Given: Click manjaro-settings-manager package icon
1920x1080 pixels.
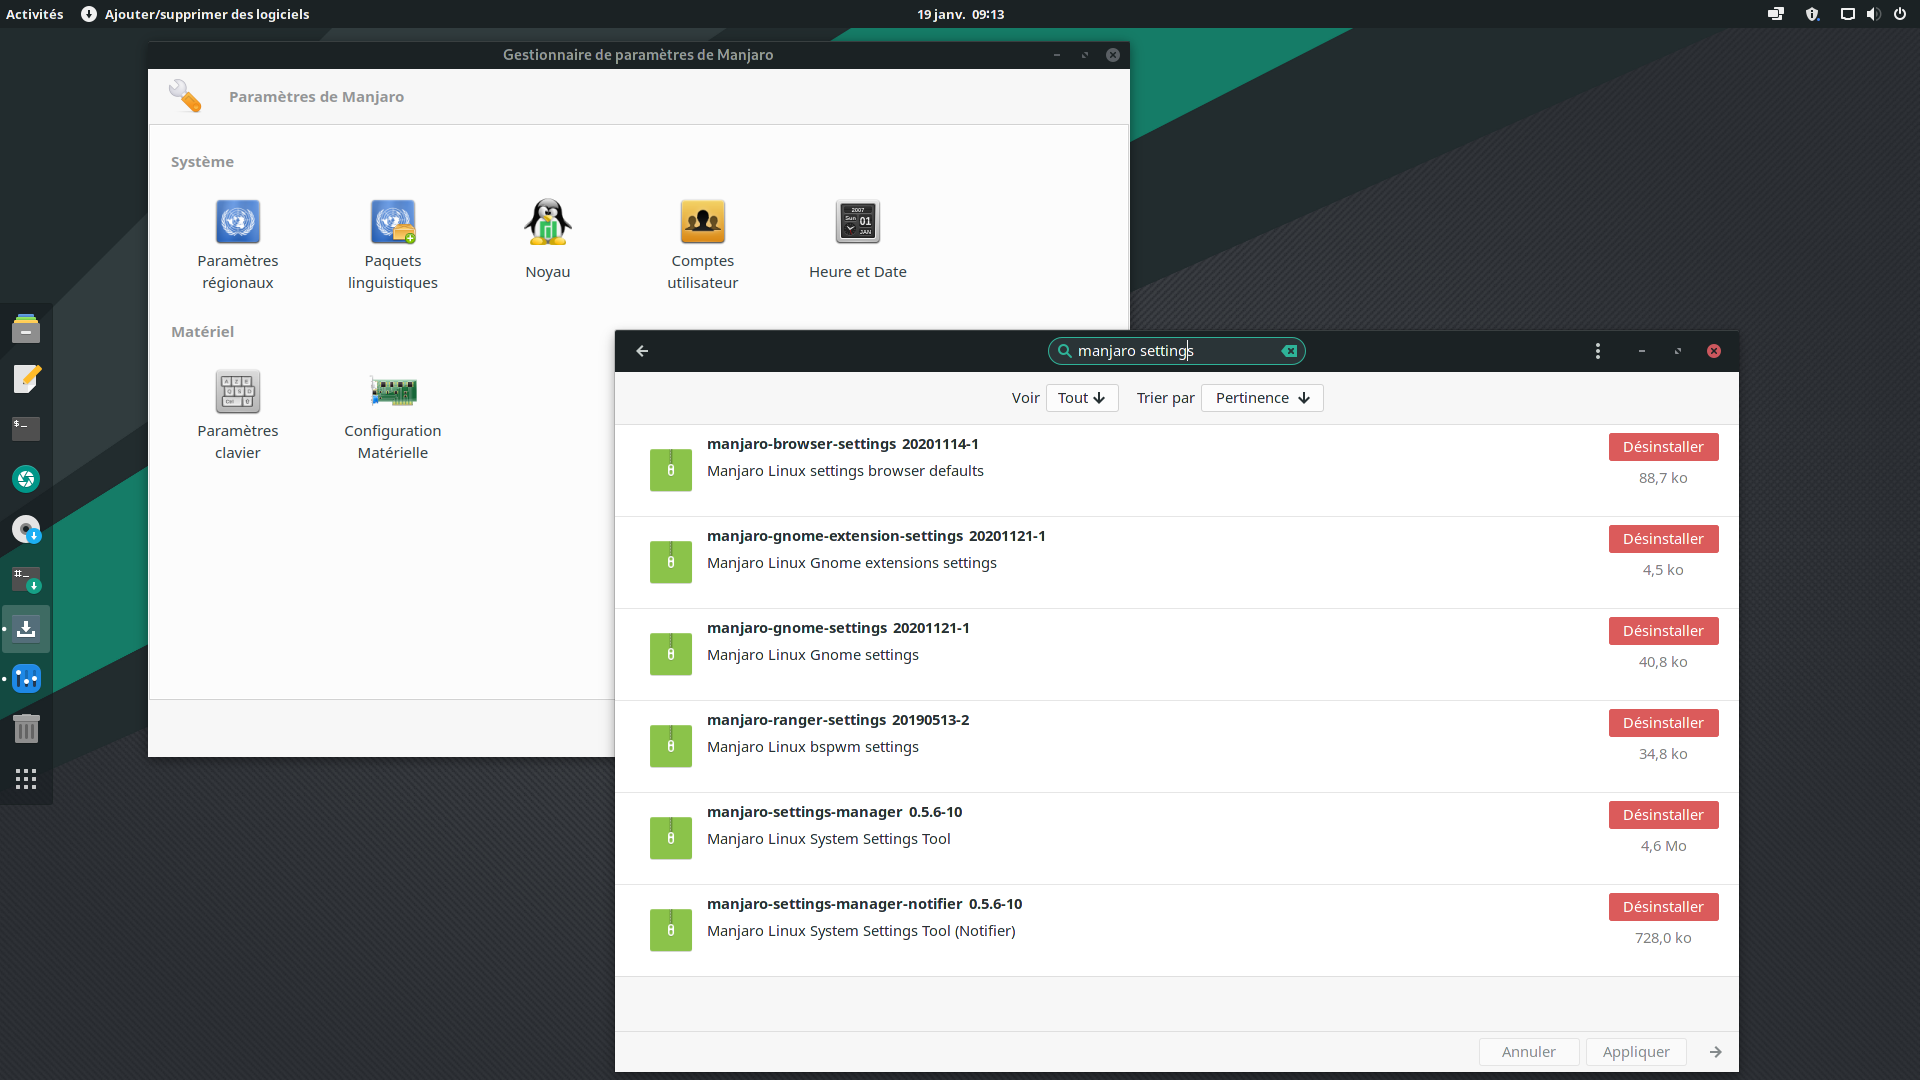Looking at the screenshot, I should tap(671, 838).
